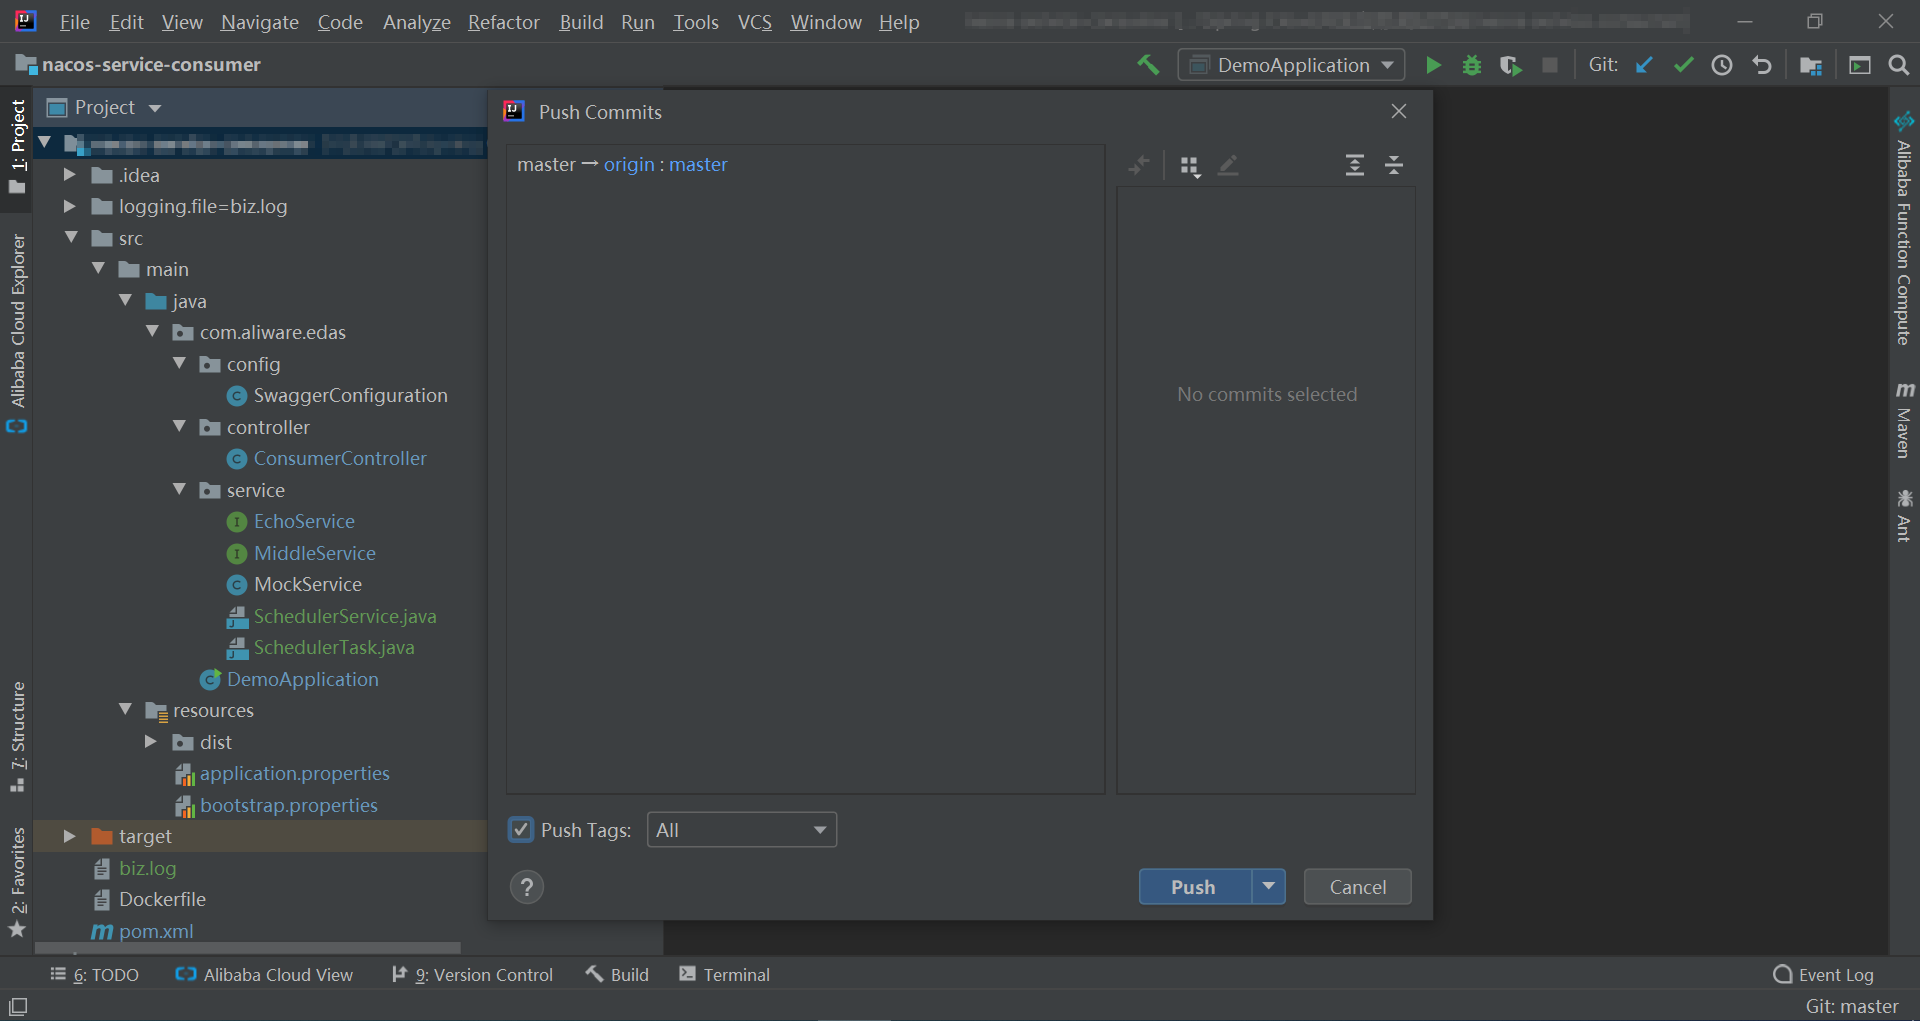Screen dimensions: 1920x1021
Task: Uncheck the Push Tags checkbox
Action: pos(521,830)
